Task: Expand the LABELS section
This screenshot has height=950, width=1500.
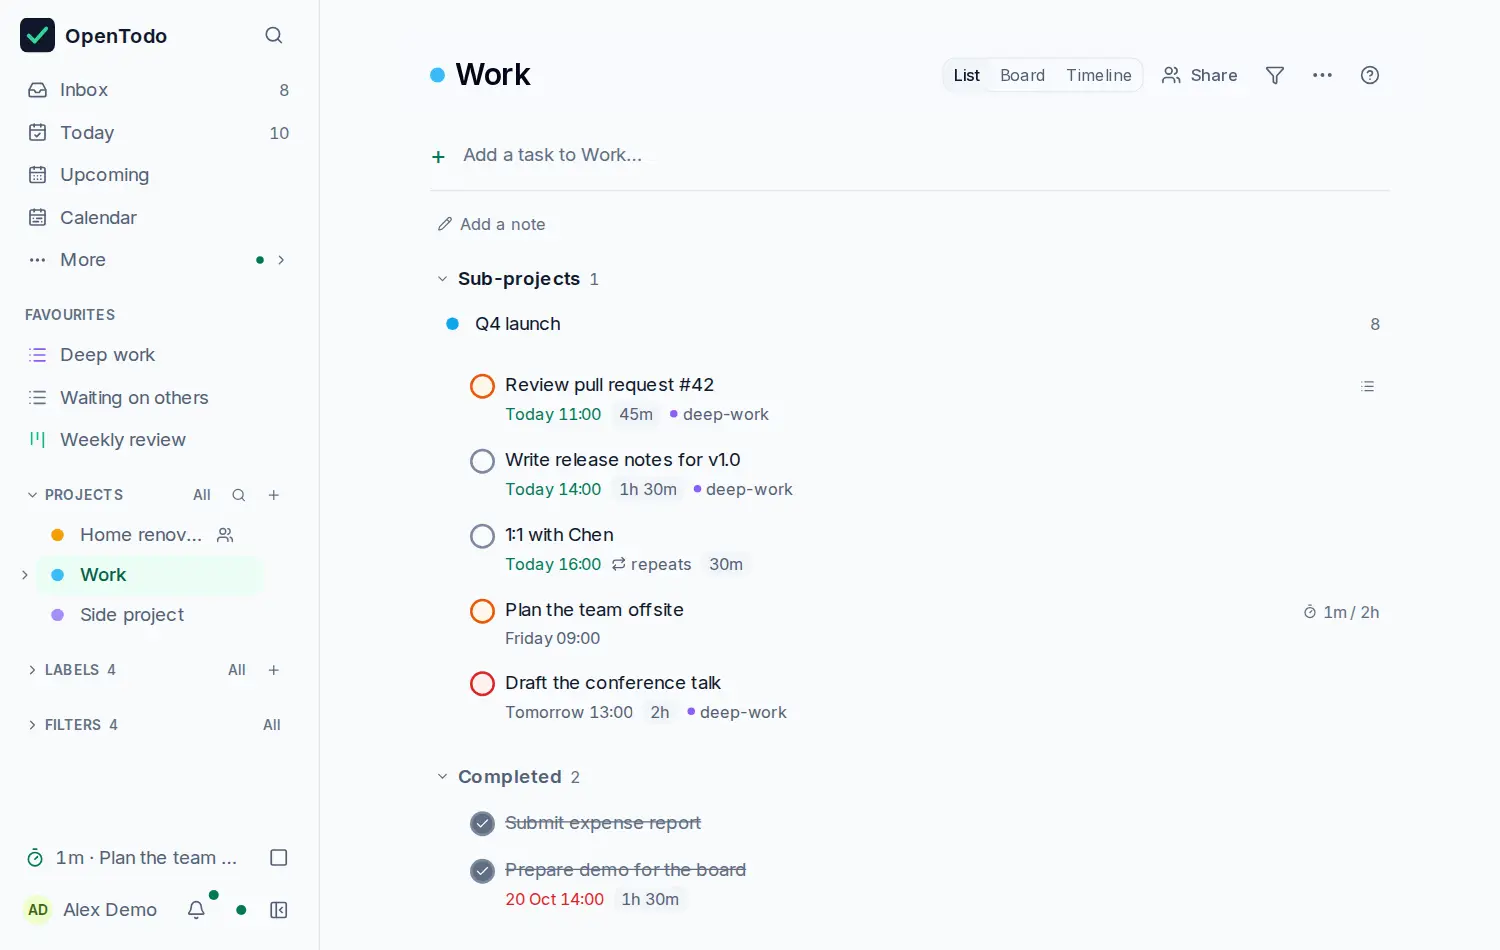Action: coord(32,670)
